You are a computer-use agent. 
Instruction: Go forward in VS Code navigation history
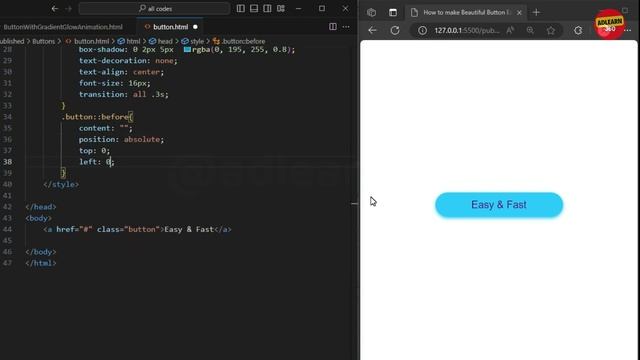69,9
